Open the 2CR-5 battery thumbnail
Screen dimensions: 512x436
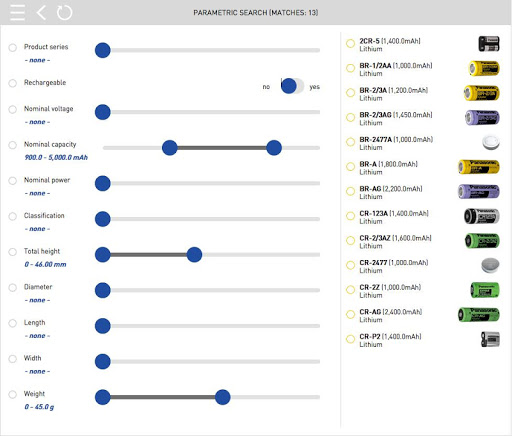point(489,44)
